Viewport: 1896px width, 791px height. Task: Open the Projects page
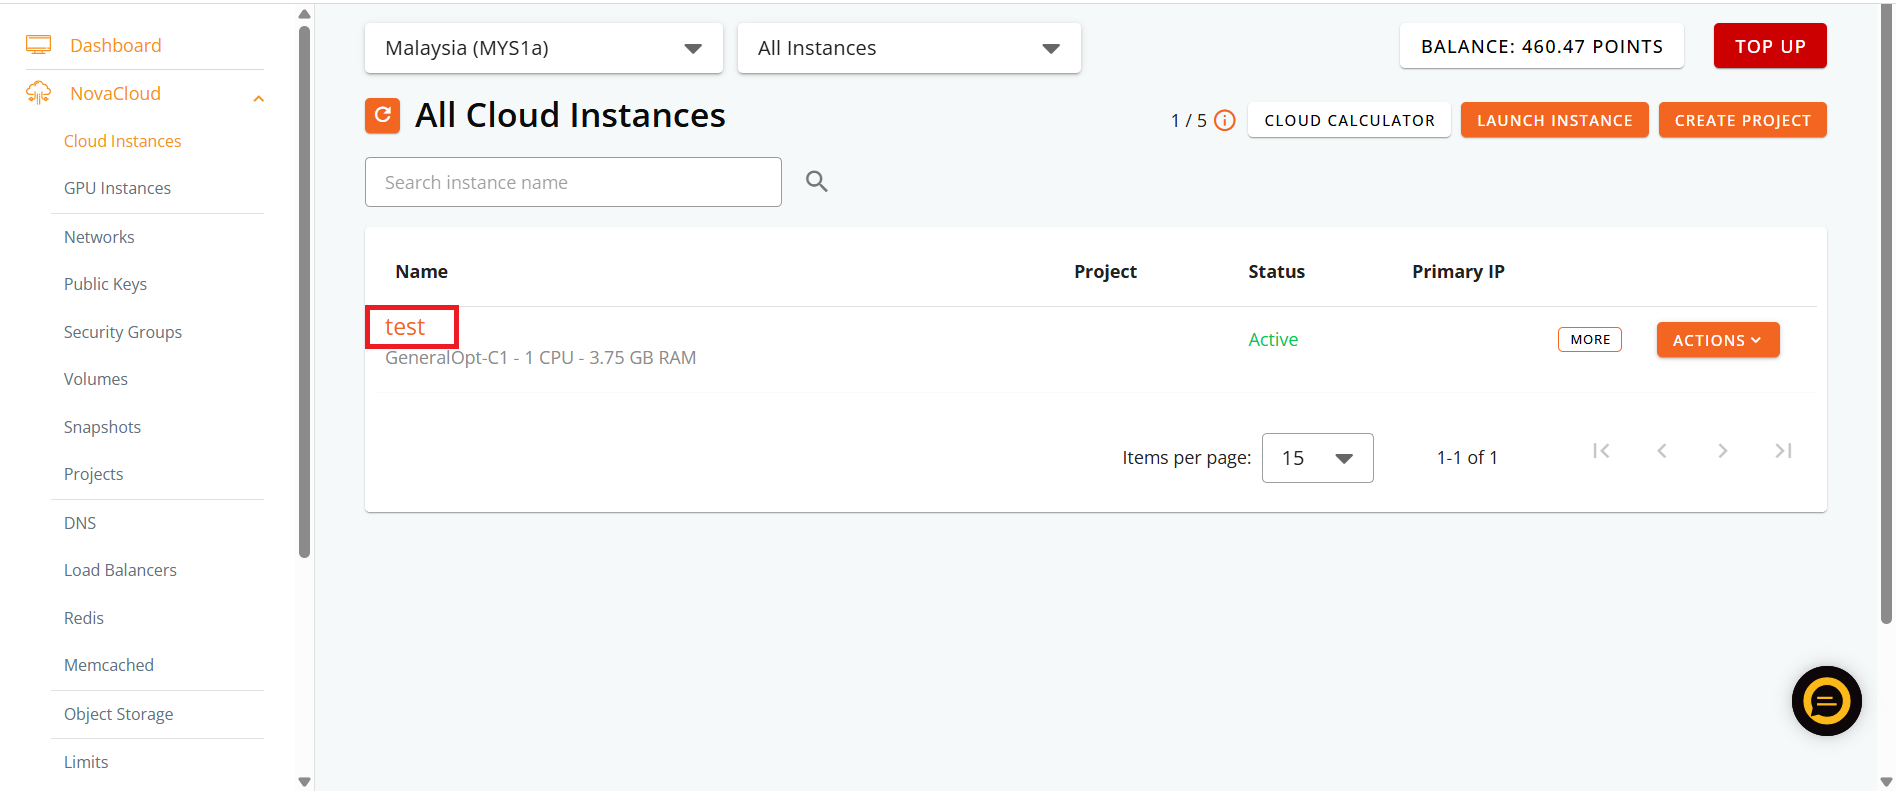point(94,474)
